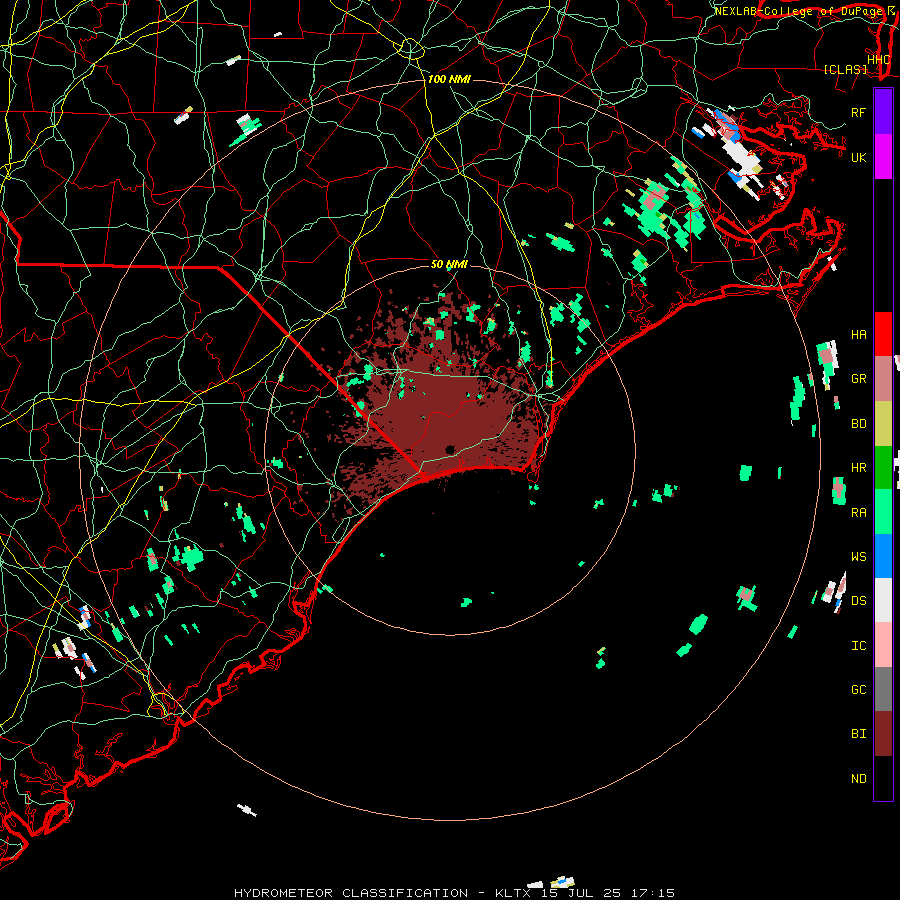Viewport: 900px width, 900px height.
Task: Click the [CLAS] units label
Action: 845,70
